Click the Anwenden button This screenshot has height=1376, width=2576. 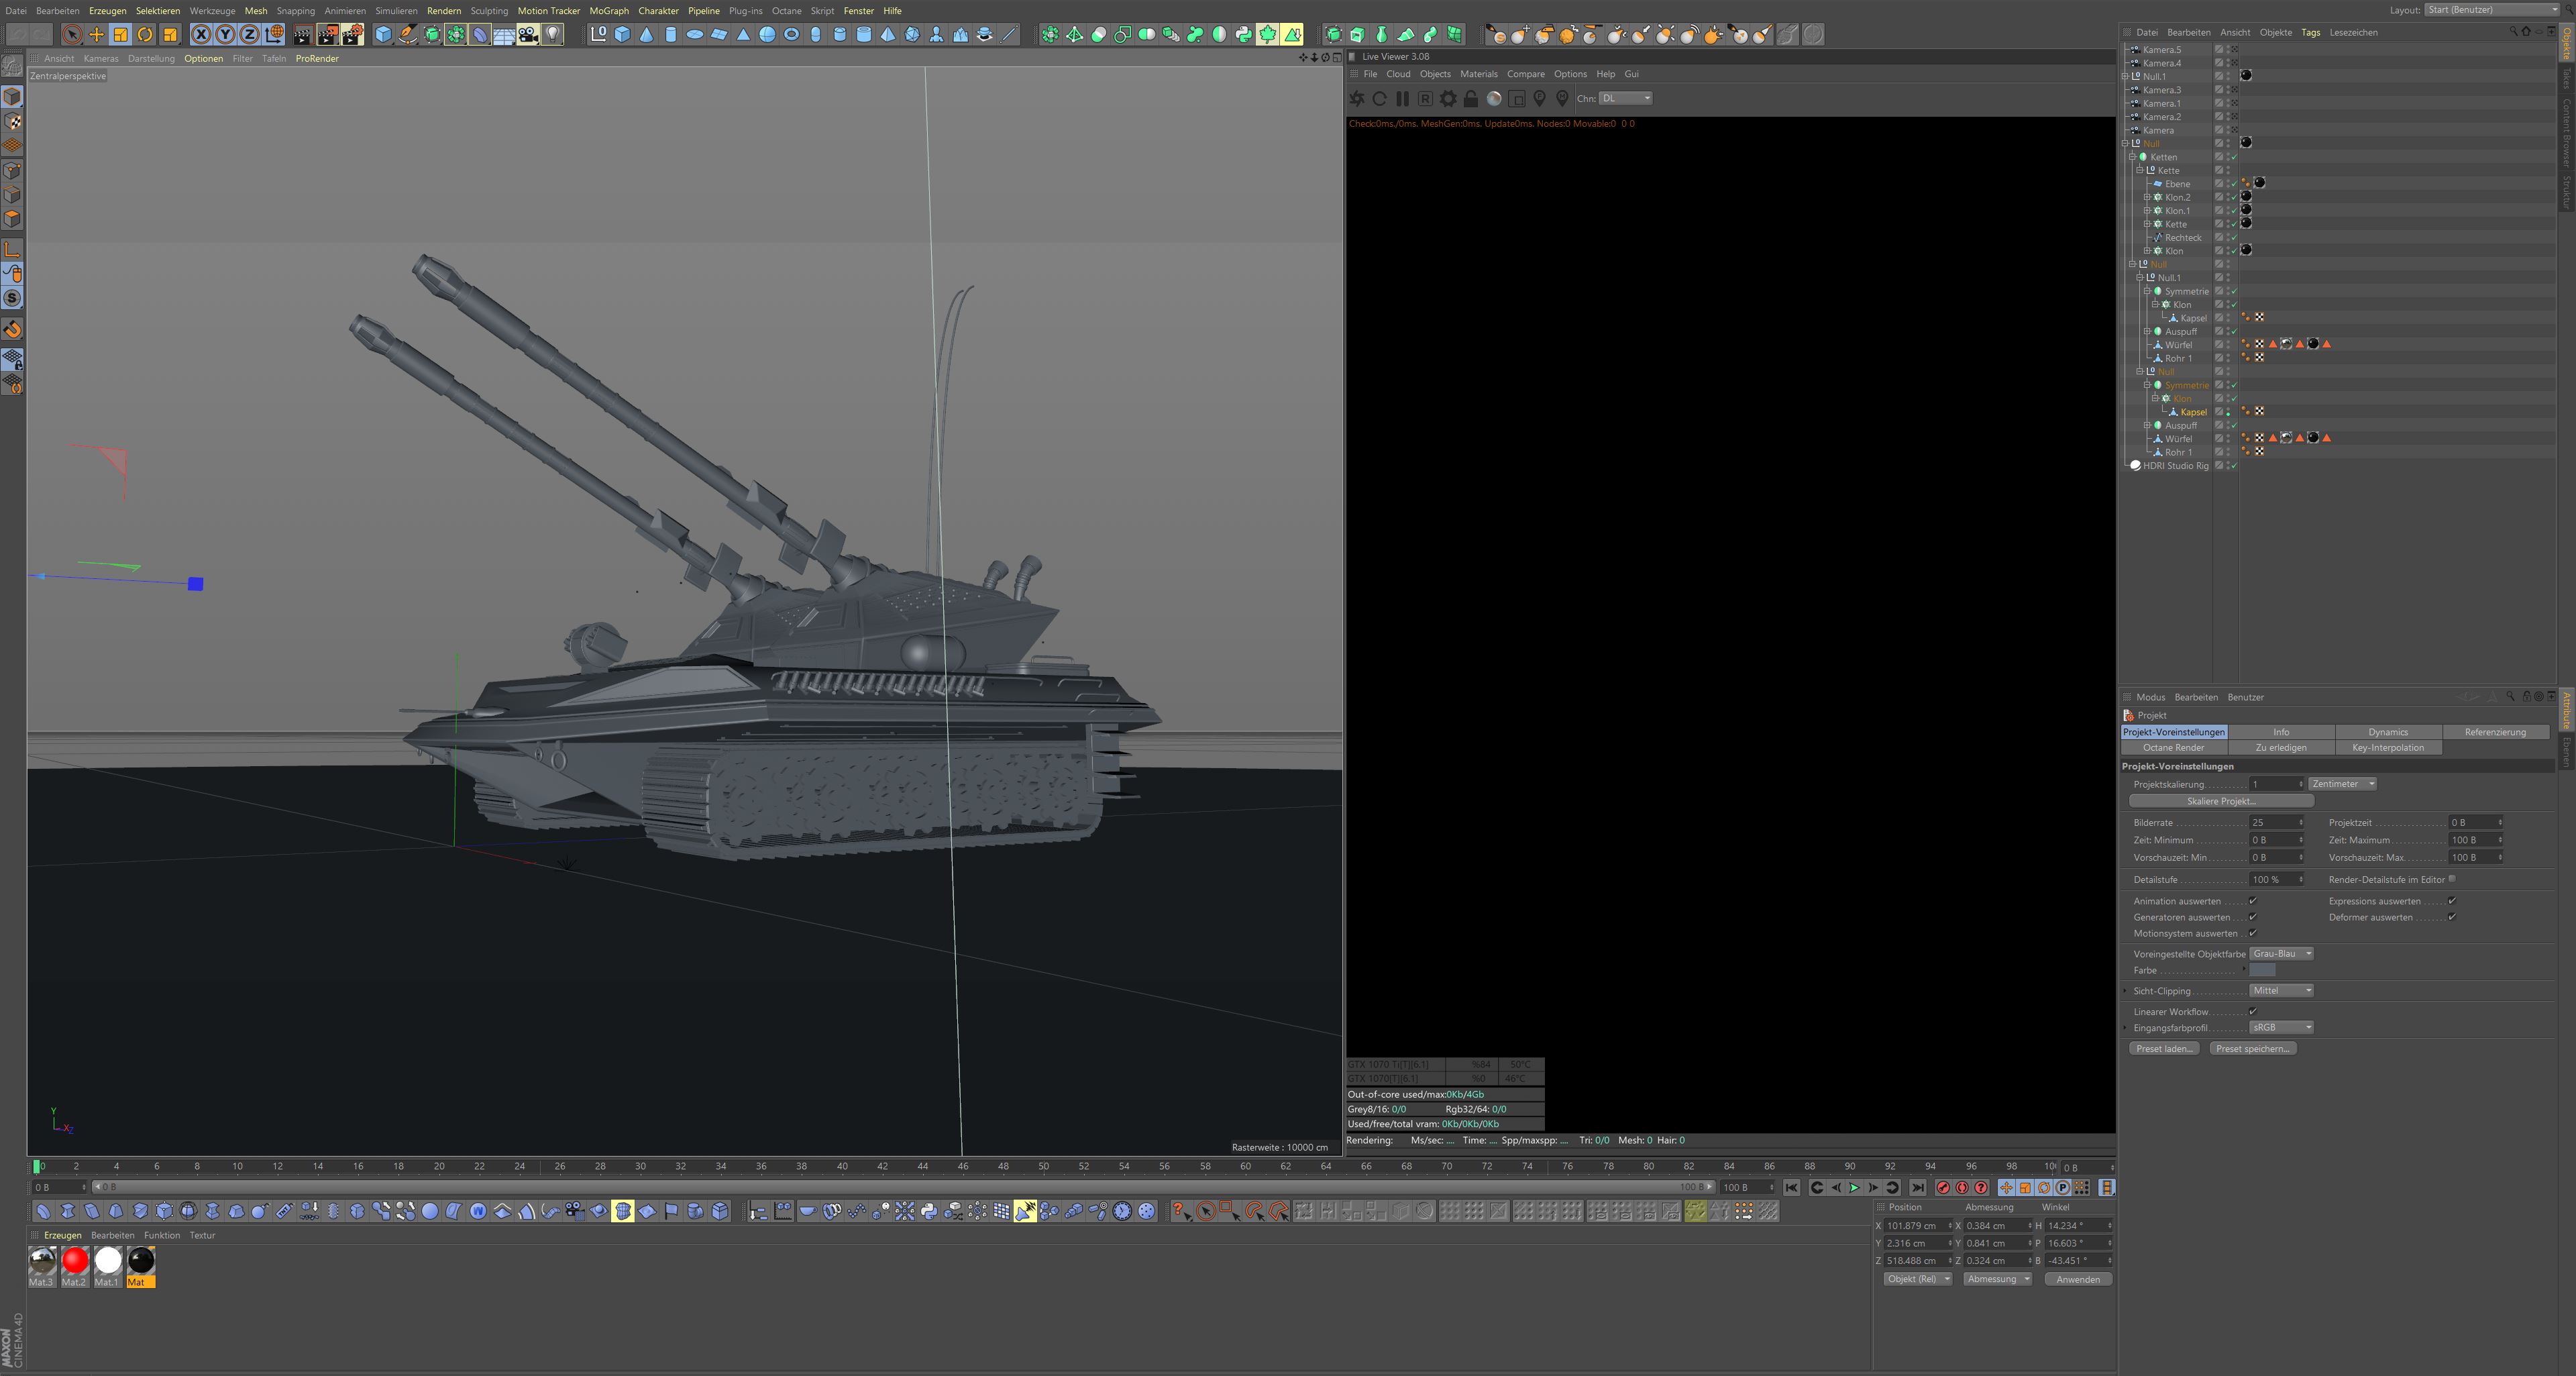click(x=2077, y=1279)
